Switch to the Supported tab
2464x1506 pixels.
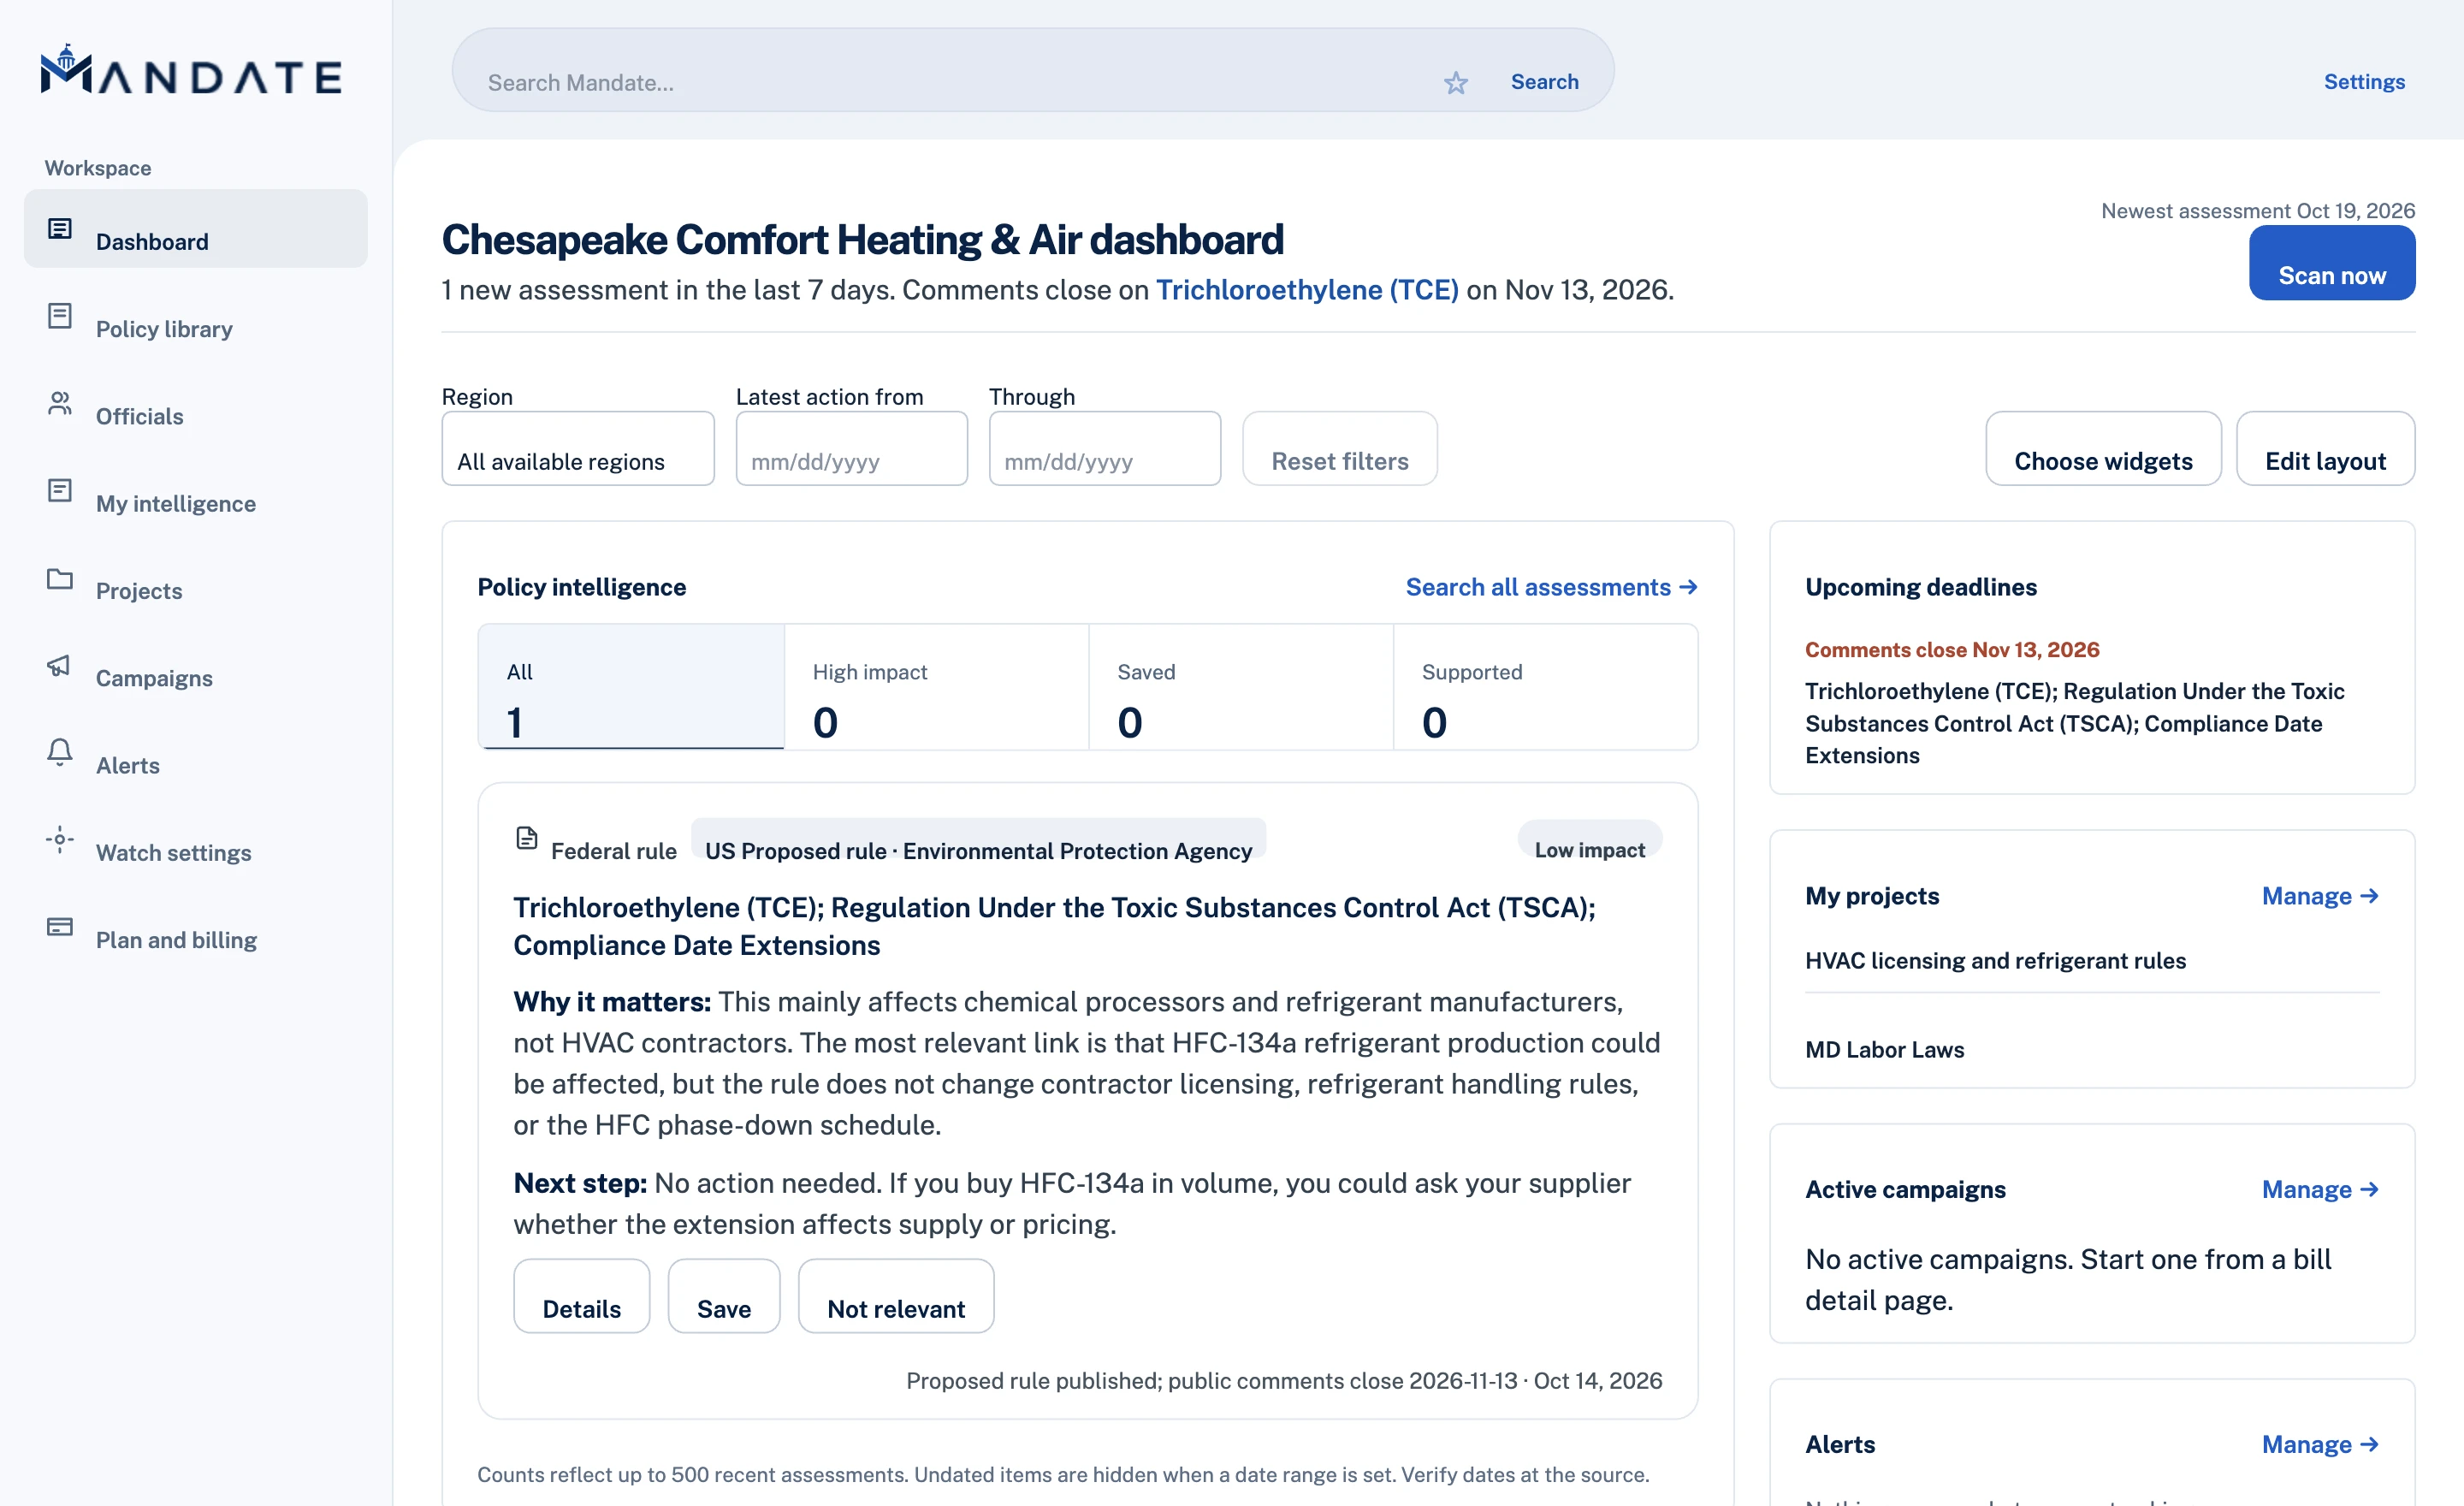[1546, 687]
